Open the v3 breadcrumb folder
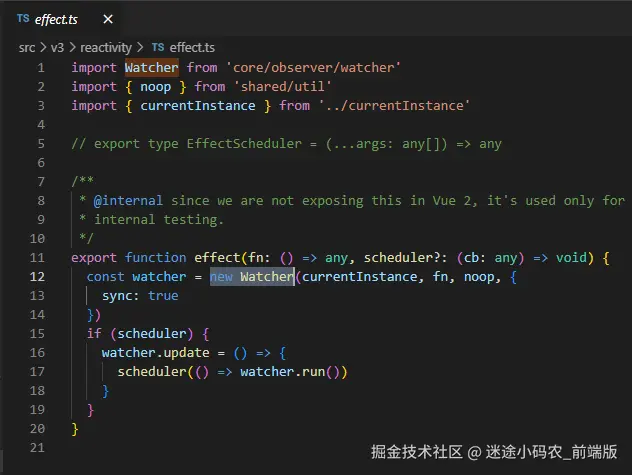This screenshot has width=632, height=475. (57, 48)
